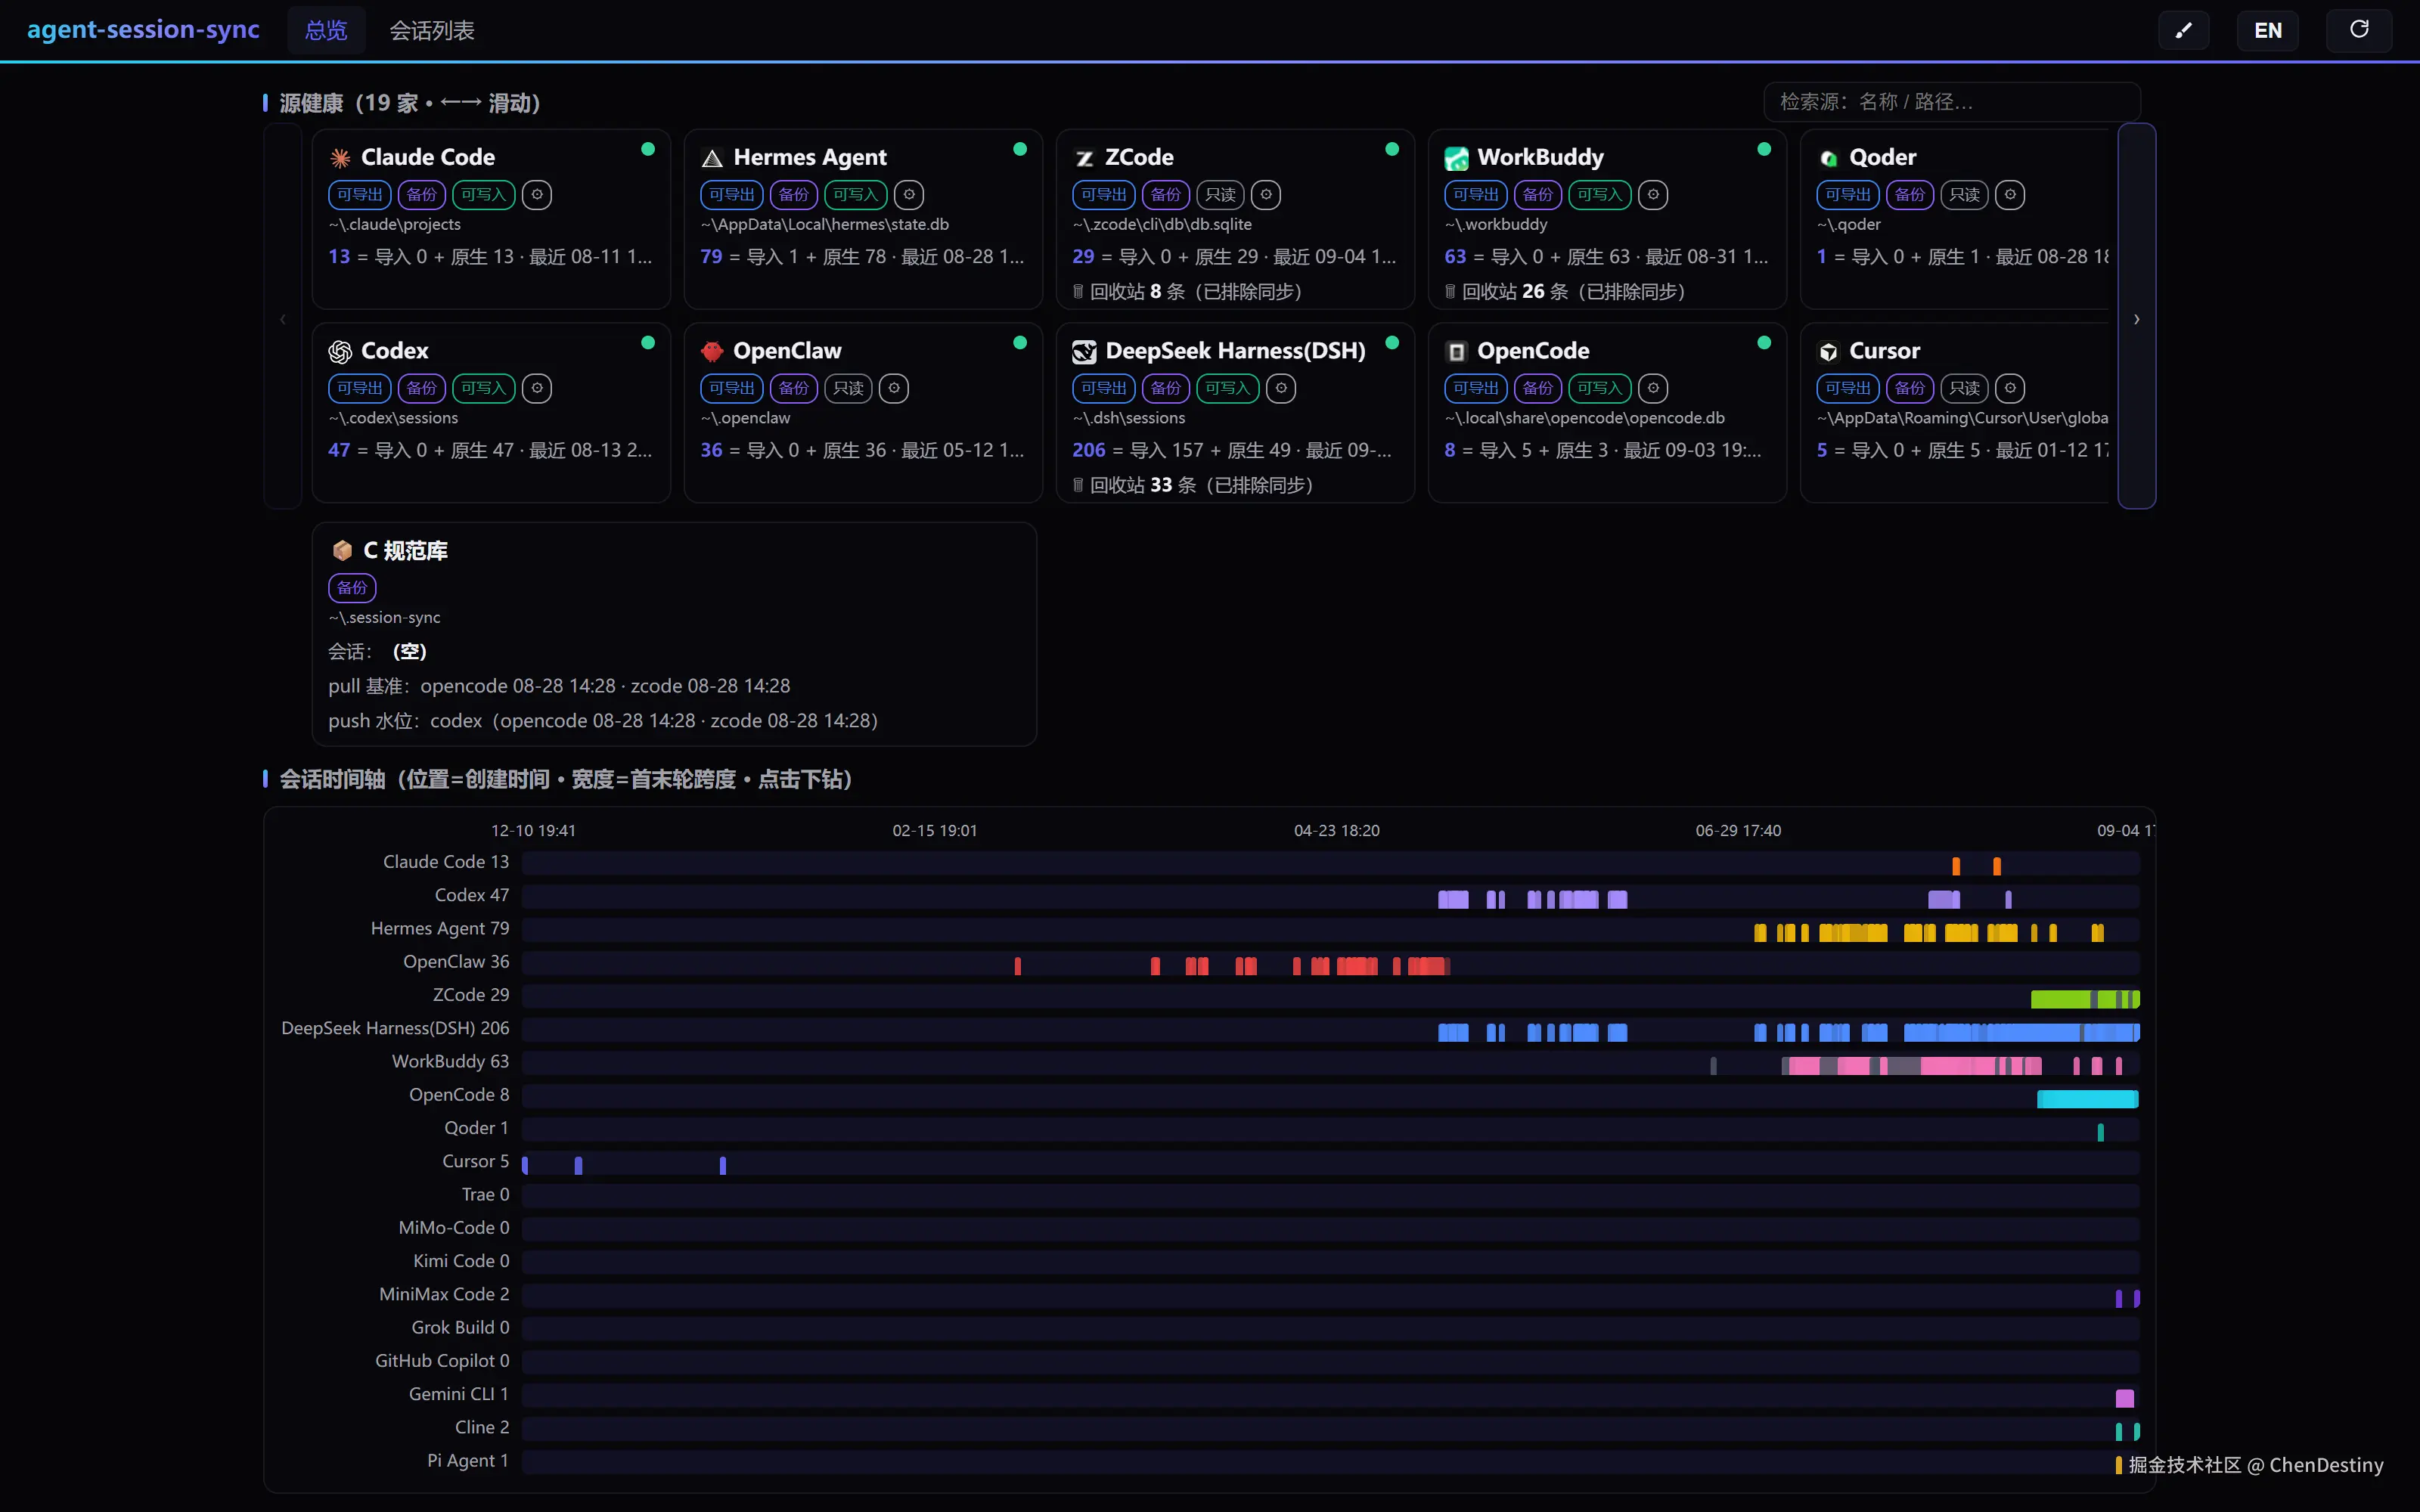Open settings gear on Qoder card
2420x1512 pixels.
[x=2010, y=194]
